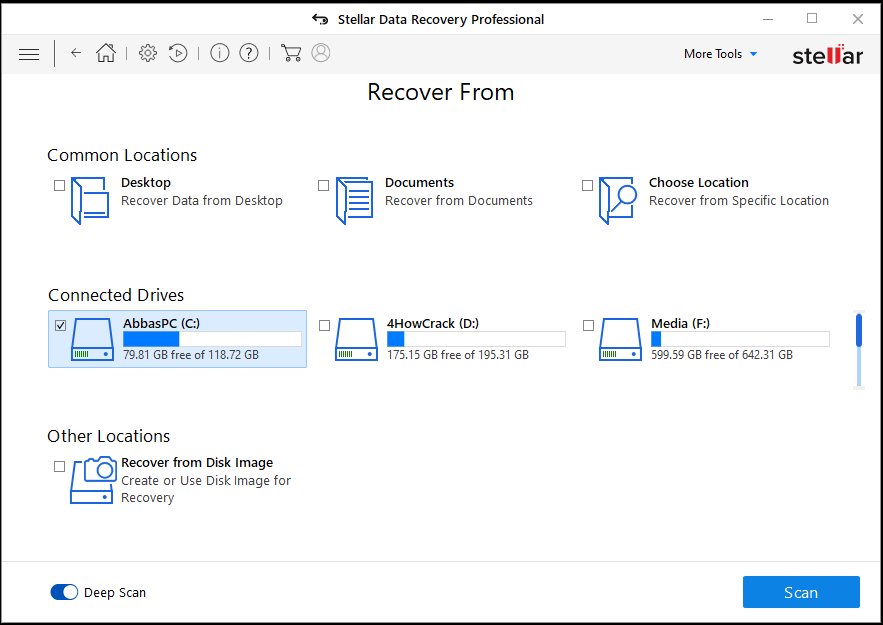Click the Documents folder icon
This screenshot has height=625, width=883.
click(x=354, y=200)
